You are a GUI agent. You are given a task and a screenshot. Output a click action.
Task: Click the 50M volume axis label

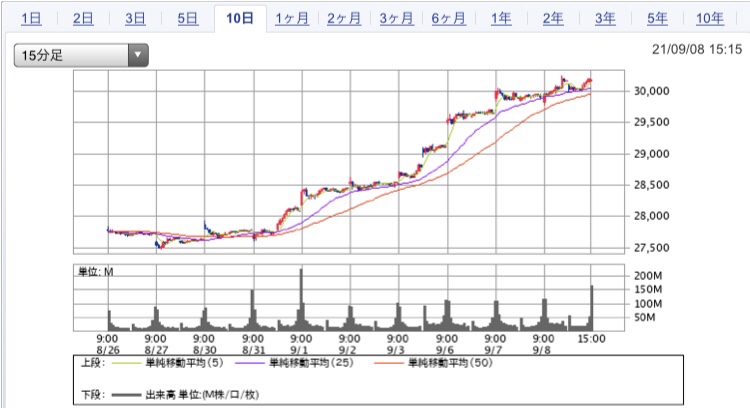[645, 318]
